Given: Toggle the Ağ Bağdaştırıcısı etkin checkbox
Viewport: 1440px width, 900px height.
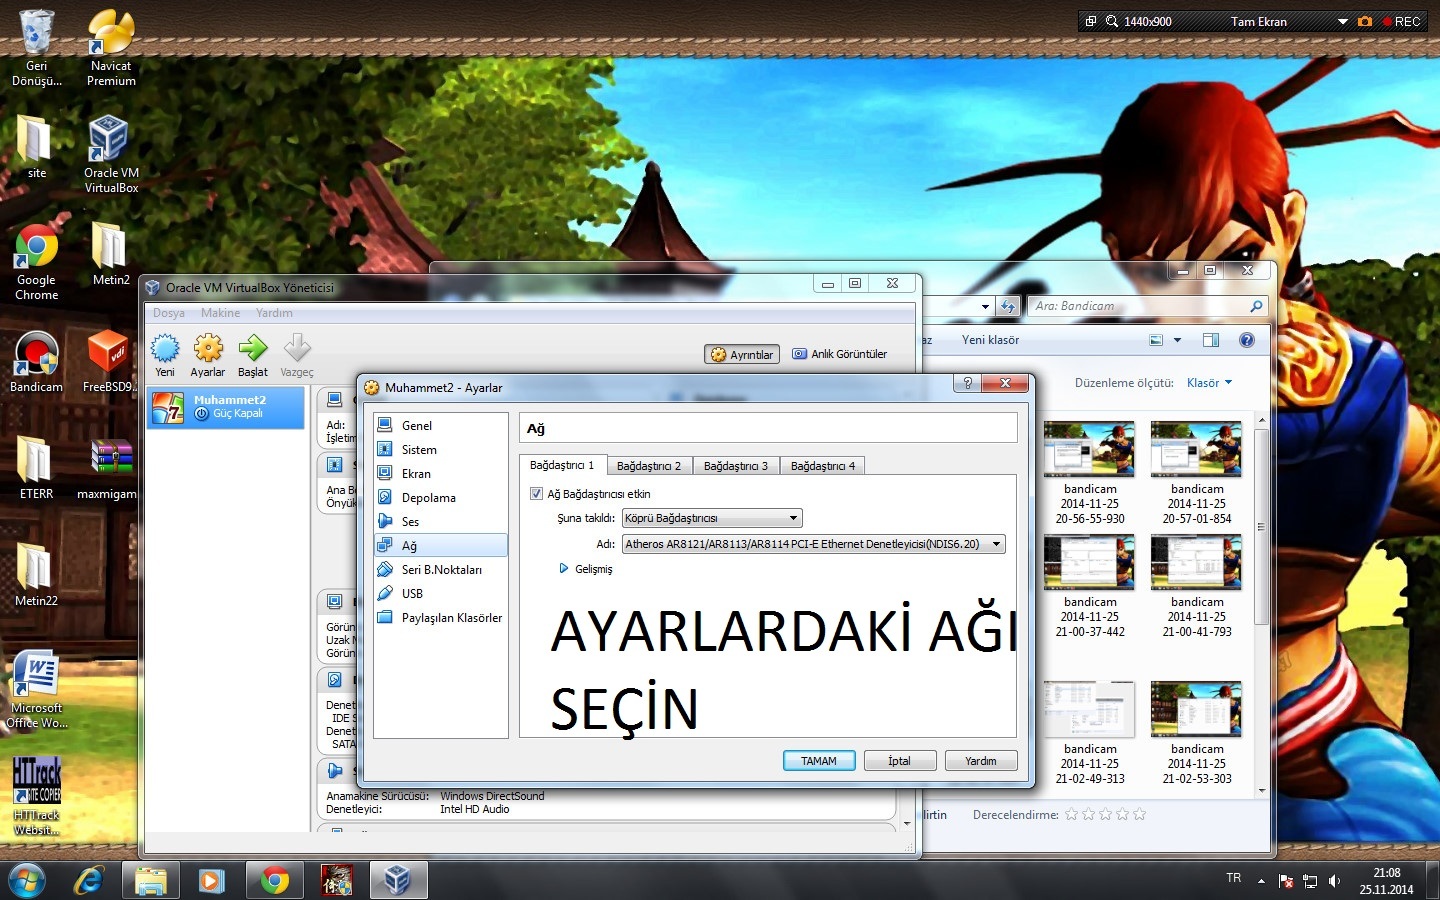Looking at the screenshot, I should (x=536, y=494).
